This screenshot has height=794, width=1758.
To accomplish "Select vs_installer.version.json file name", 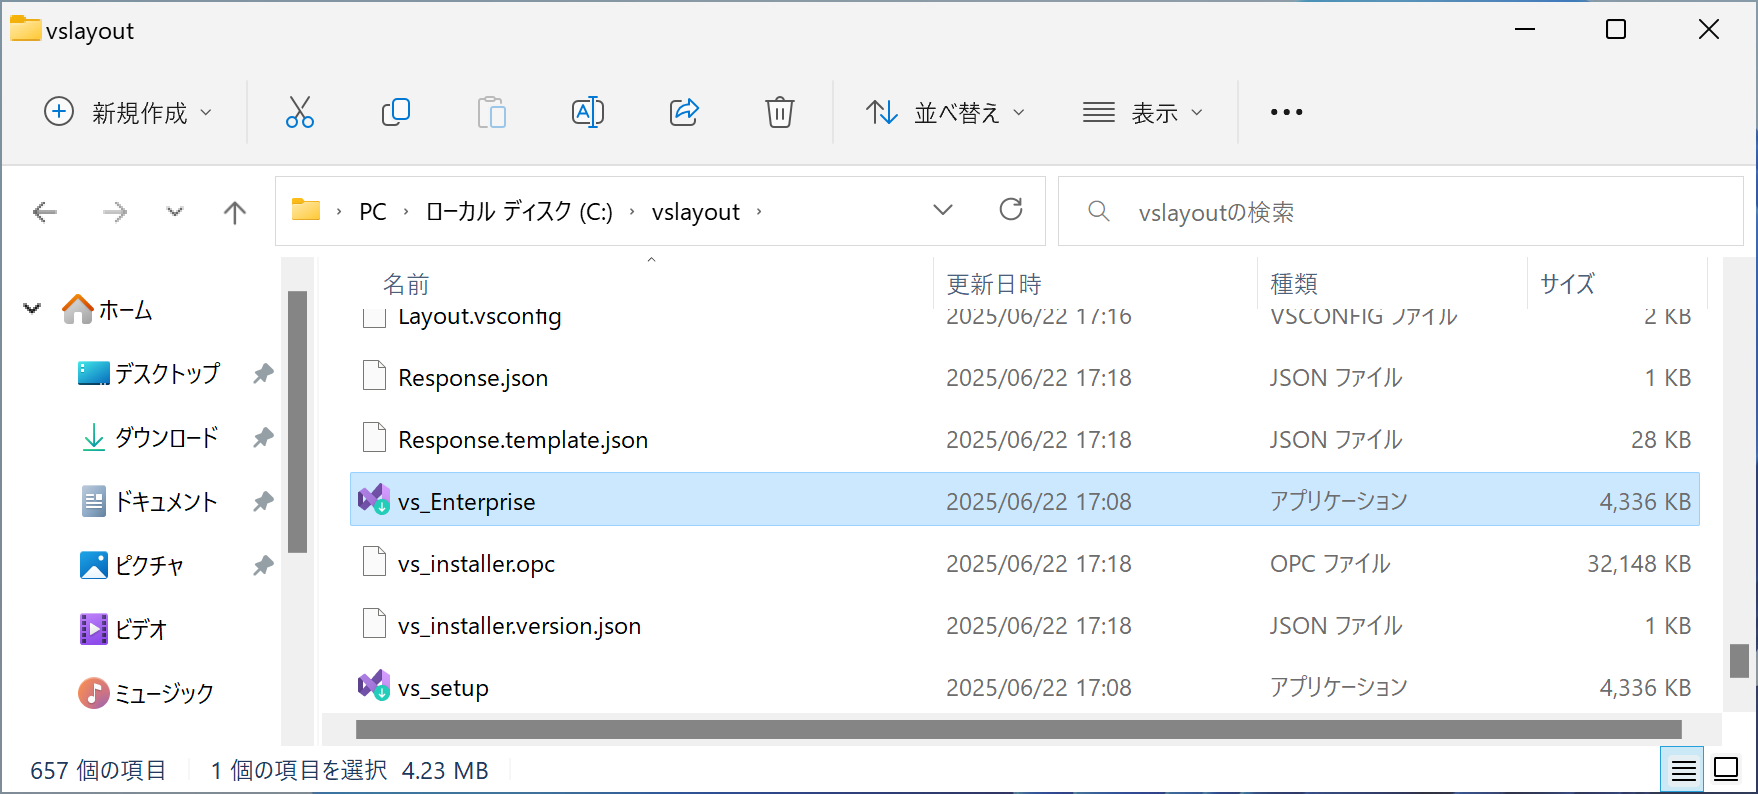I will [519, 626].
